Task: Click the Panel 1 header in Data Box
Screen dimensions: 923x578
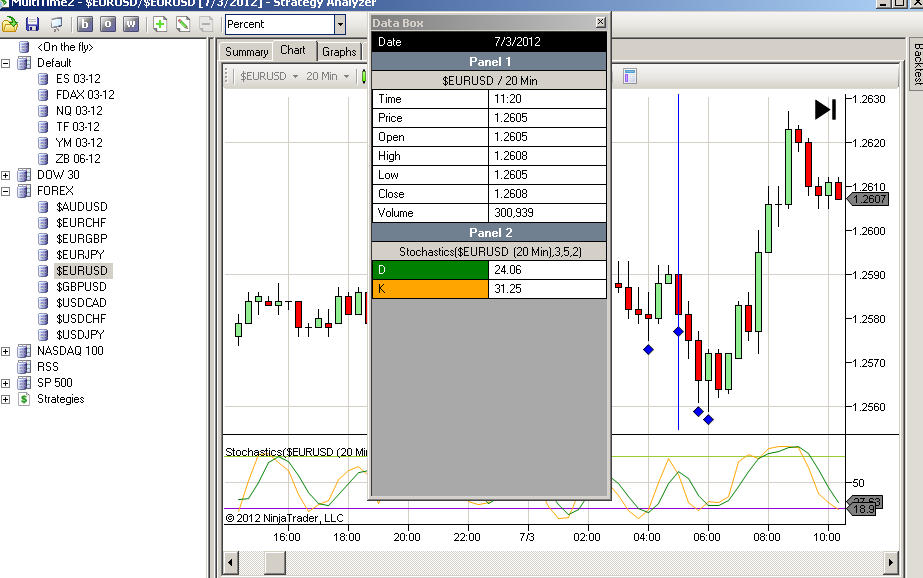Action: click(x=489, y=62)
